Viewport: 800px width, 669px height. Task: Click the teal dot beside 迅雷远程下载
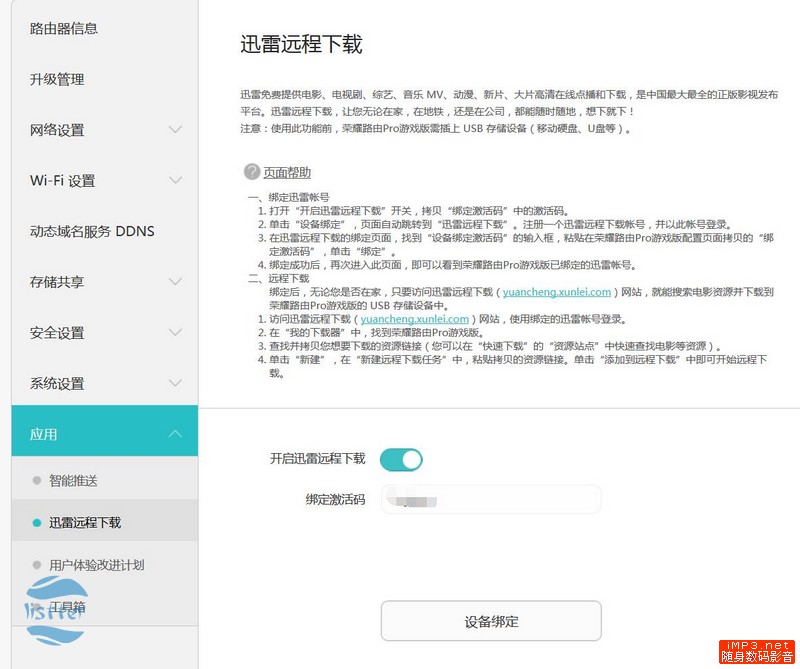coord(35,523)
